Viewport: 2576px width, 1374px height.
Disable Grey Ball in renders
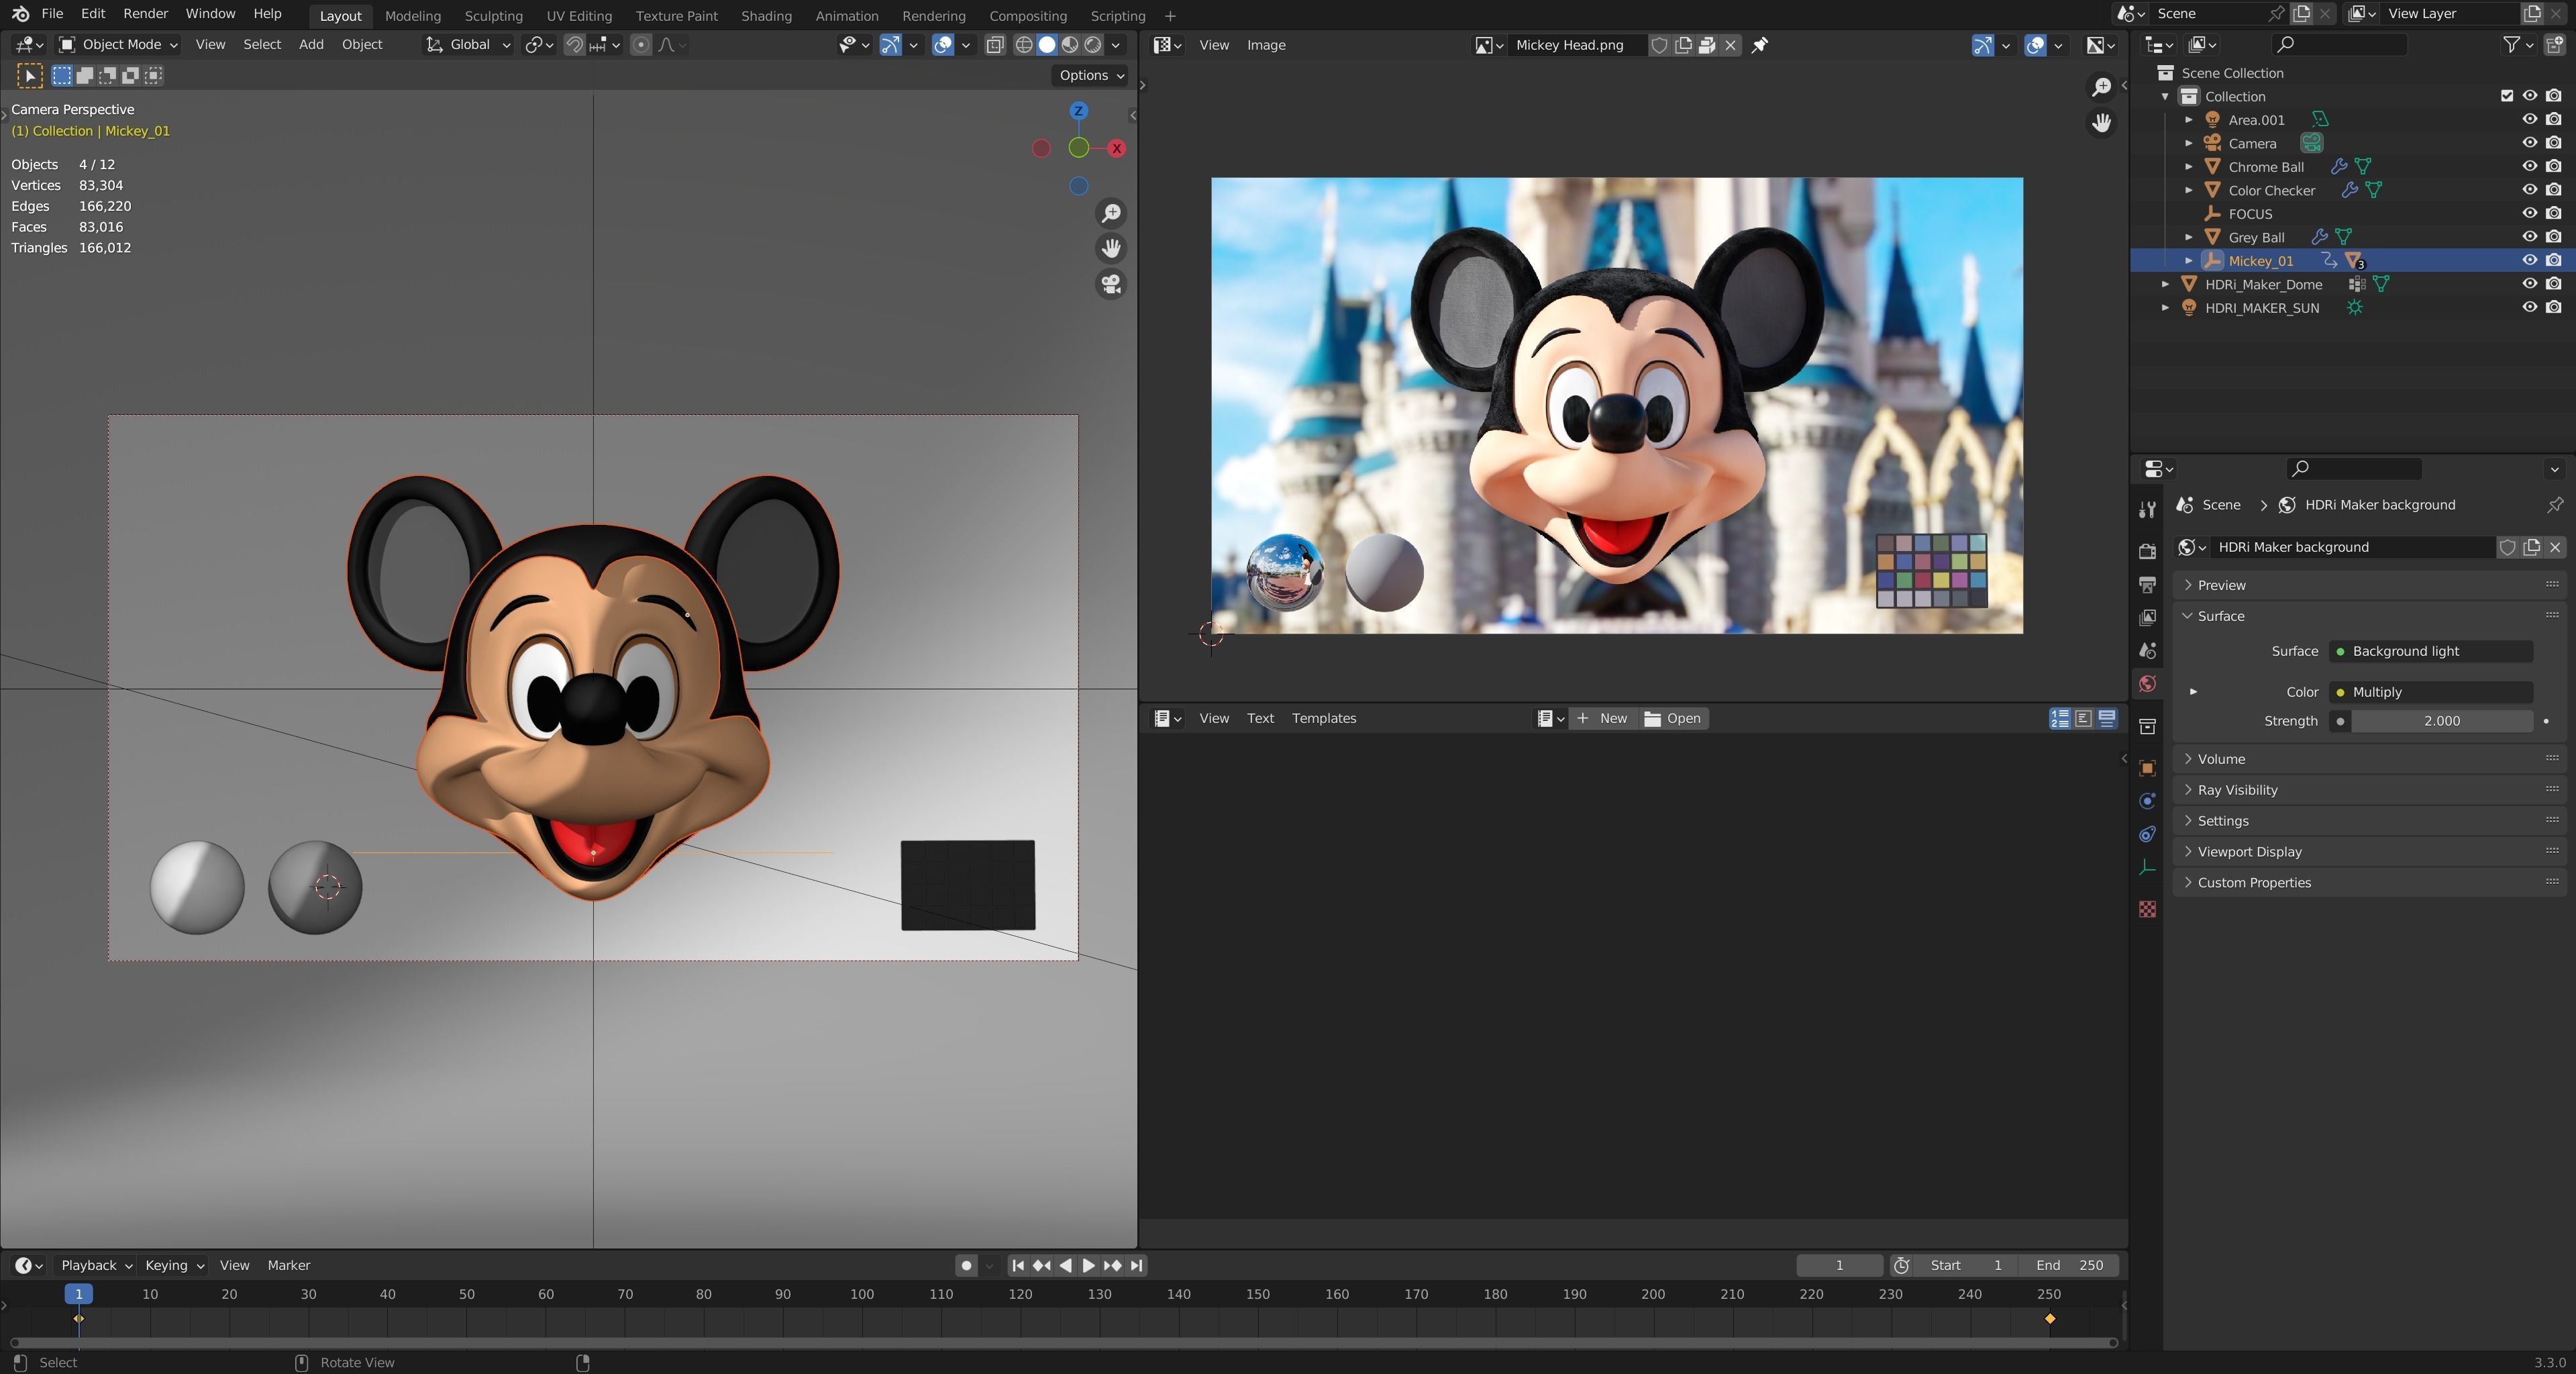[2554, 237]
